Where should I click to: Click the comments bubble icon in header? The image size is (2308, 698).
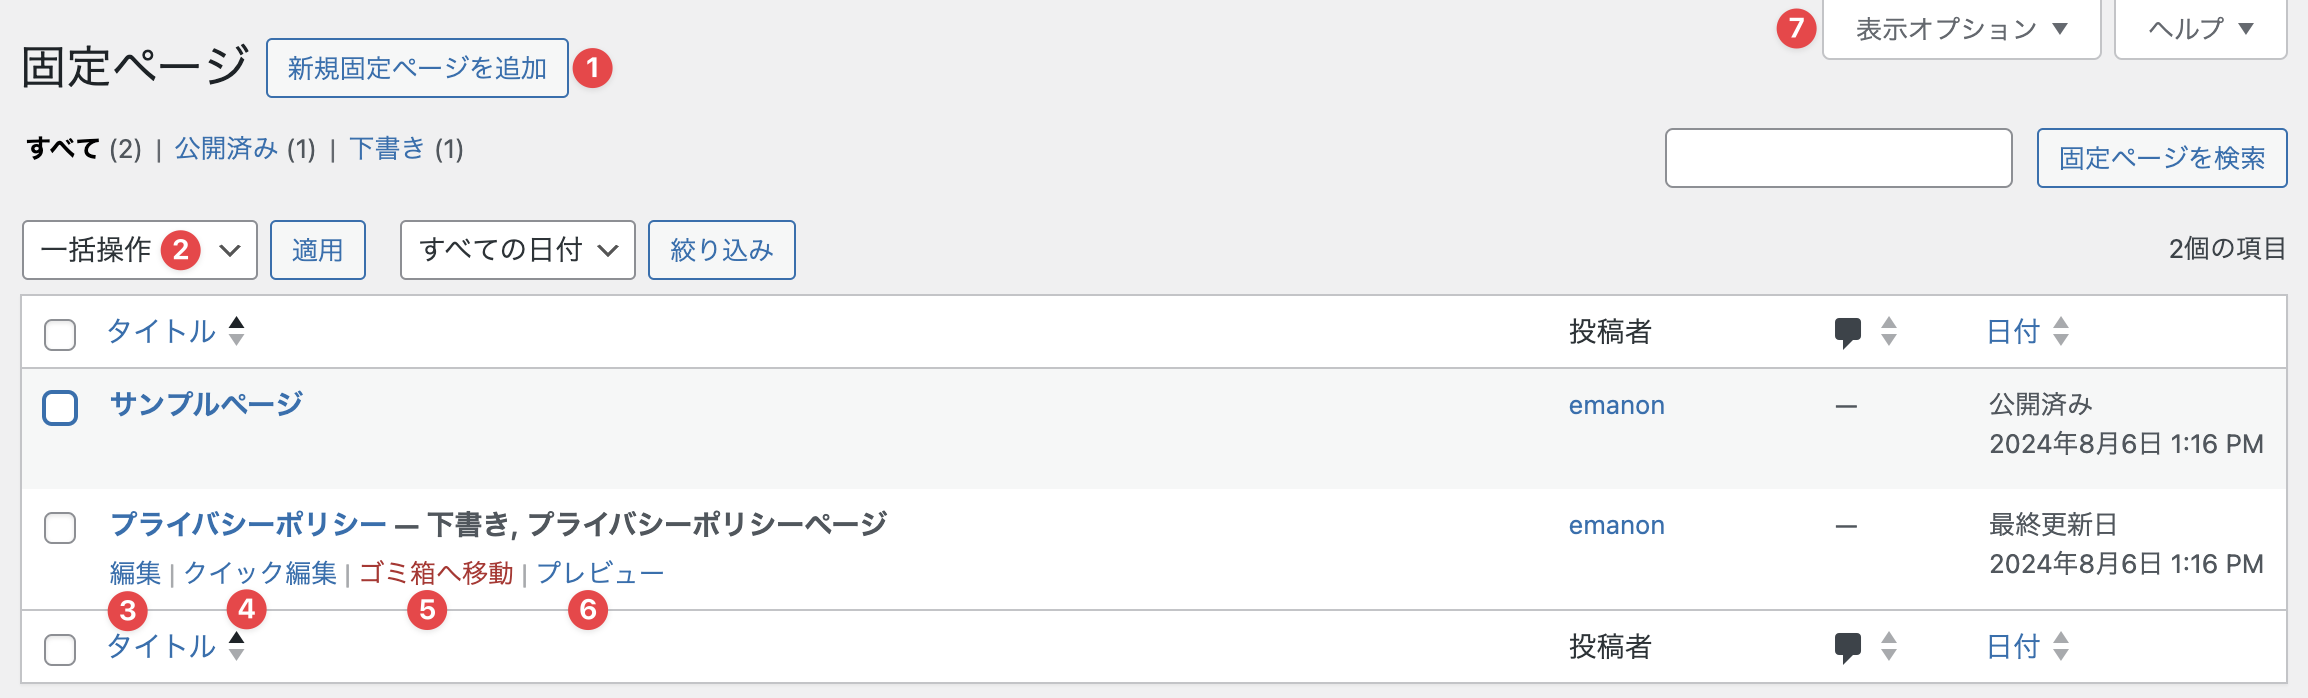click(1847, 332)
